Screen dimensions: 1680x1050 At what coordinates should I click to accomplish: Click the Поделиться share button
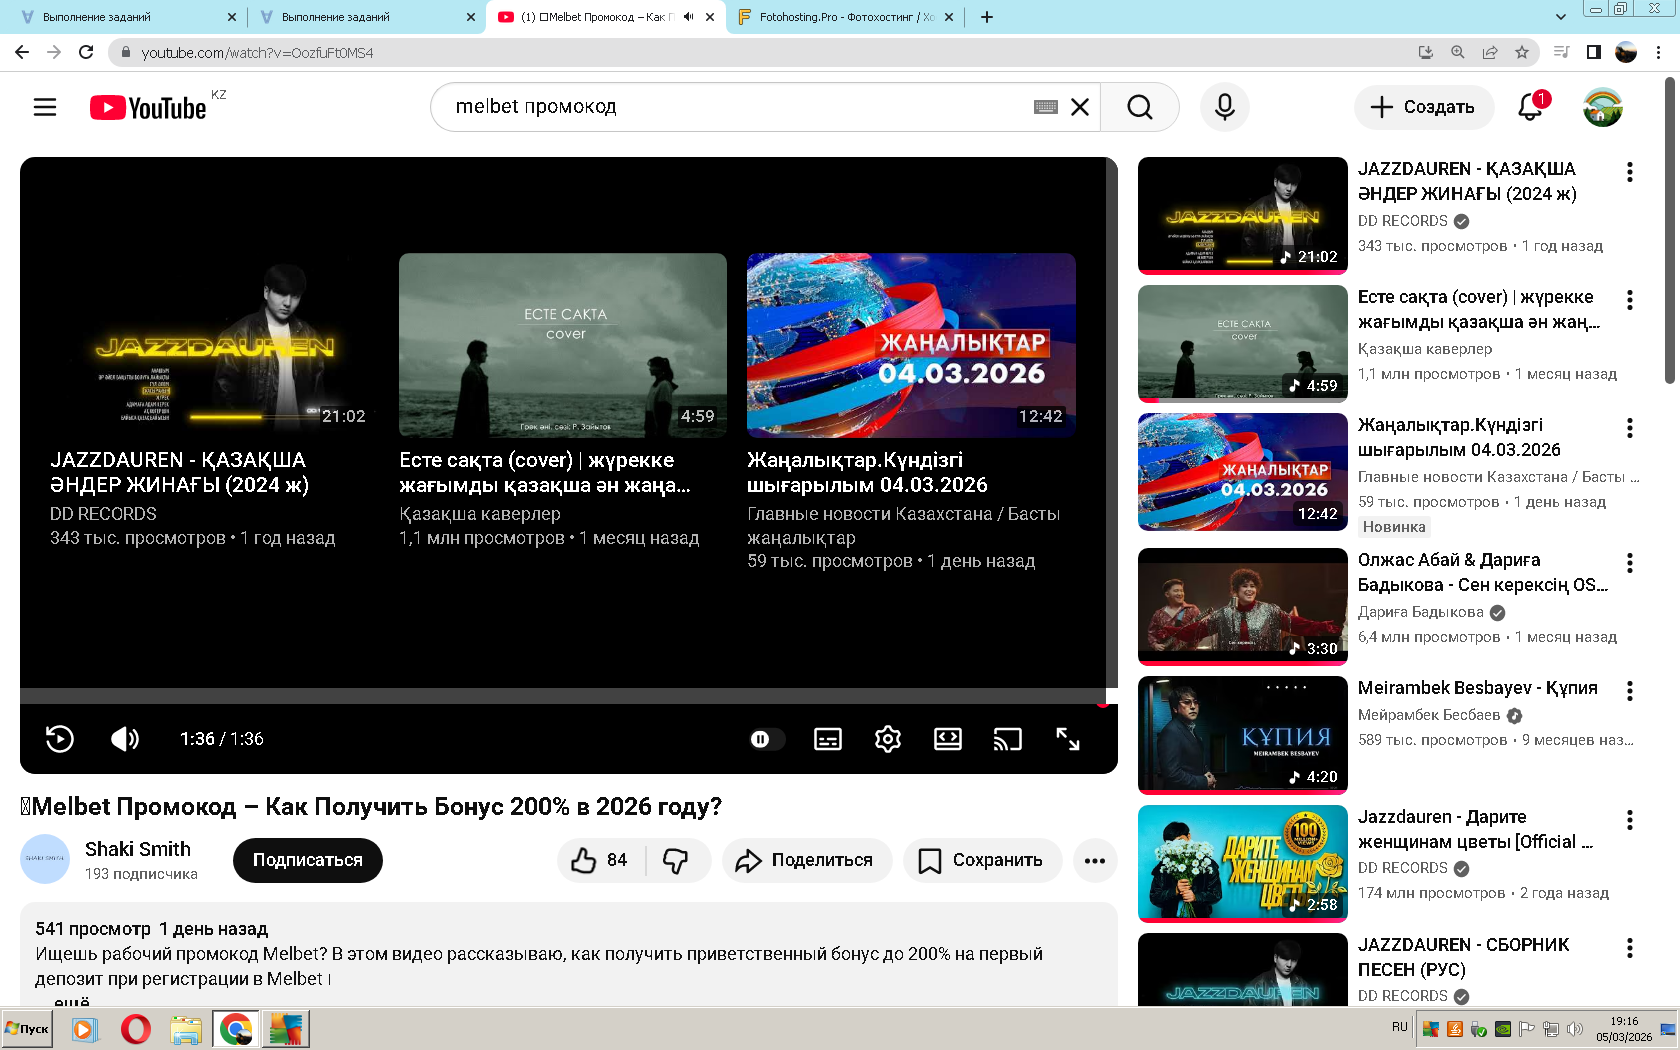(806, 860)
